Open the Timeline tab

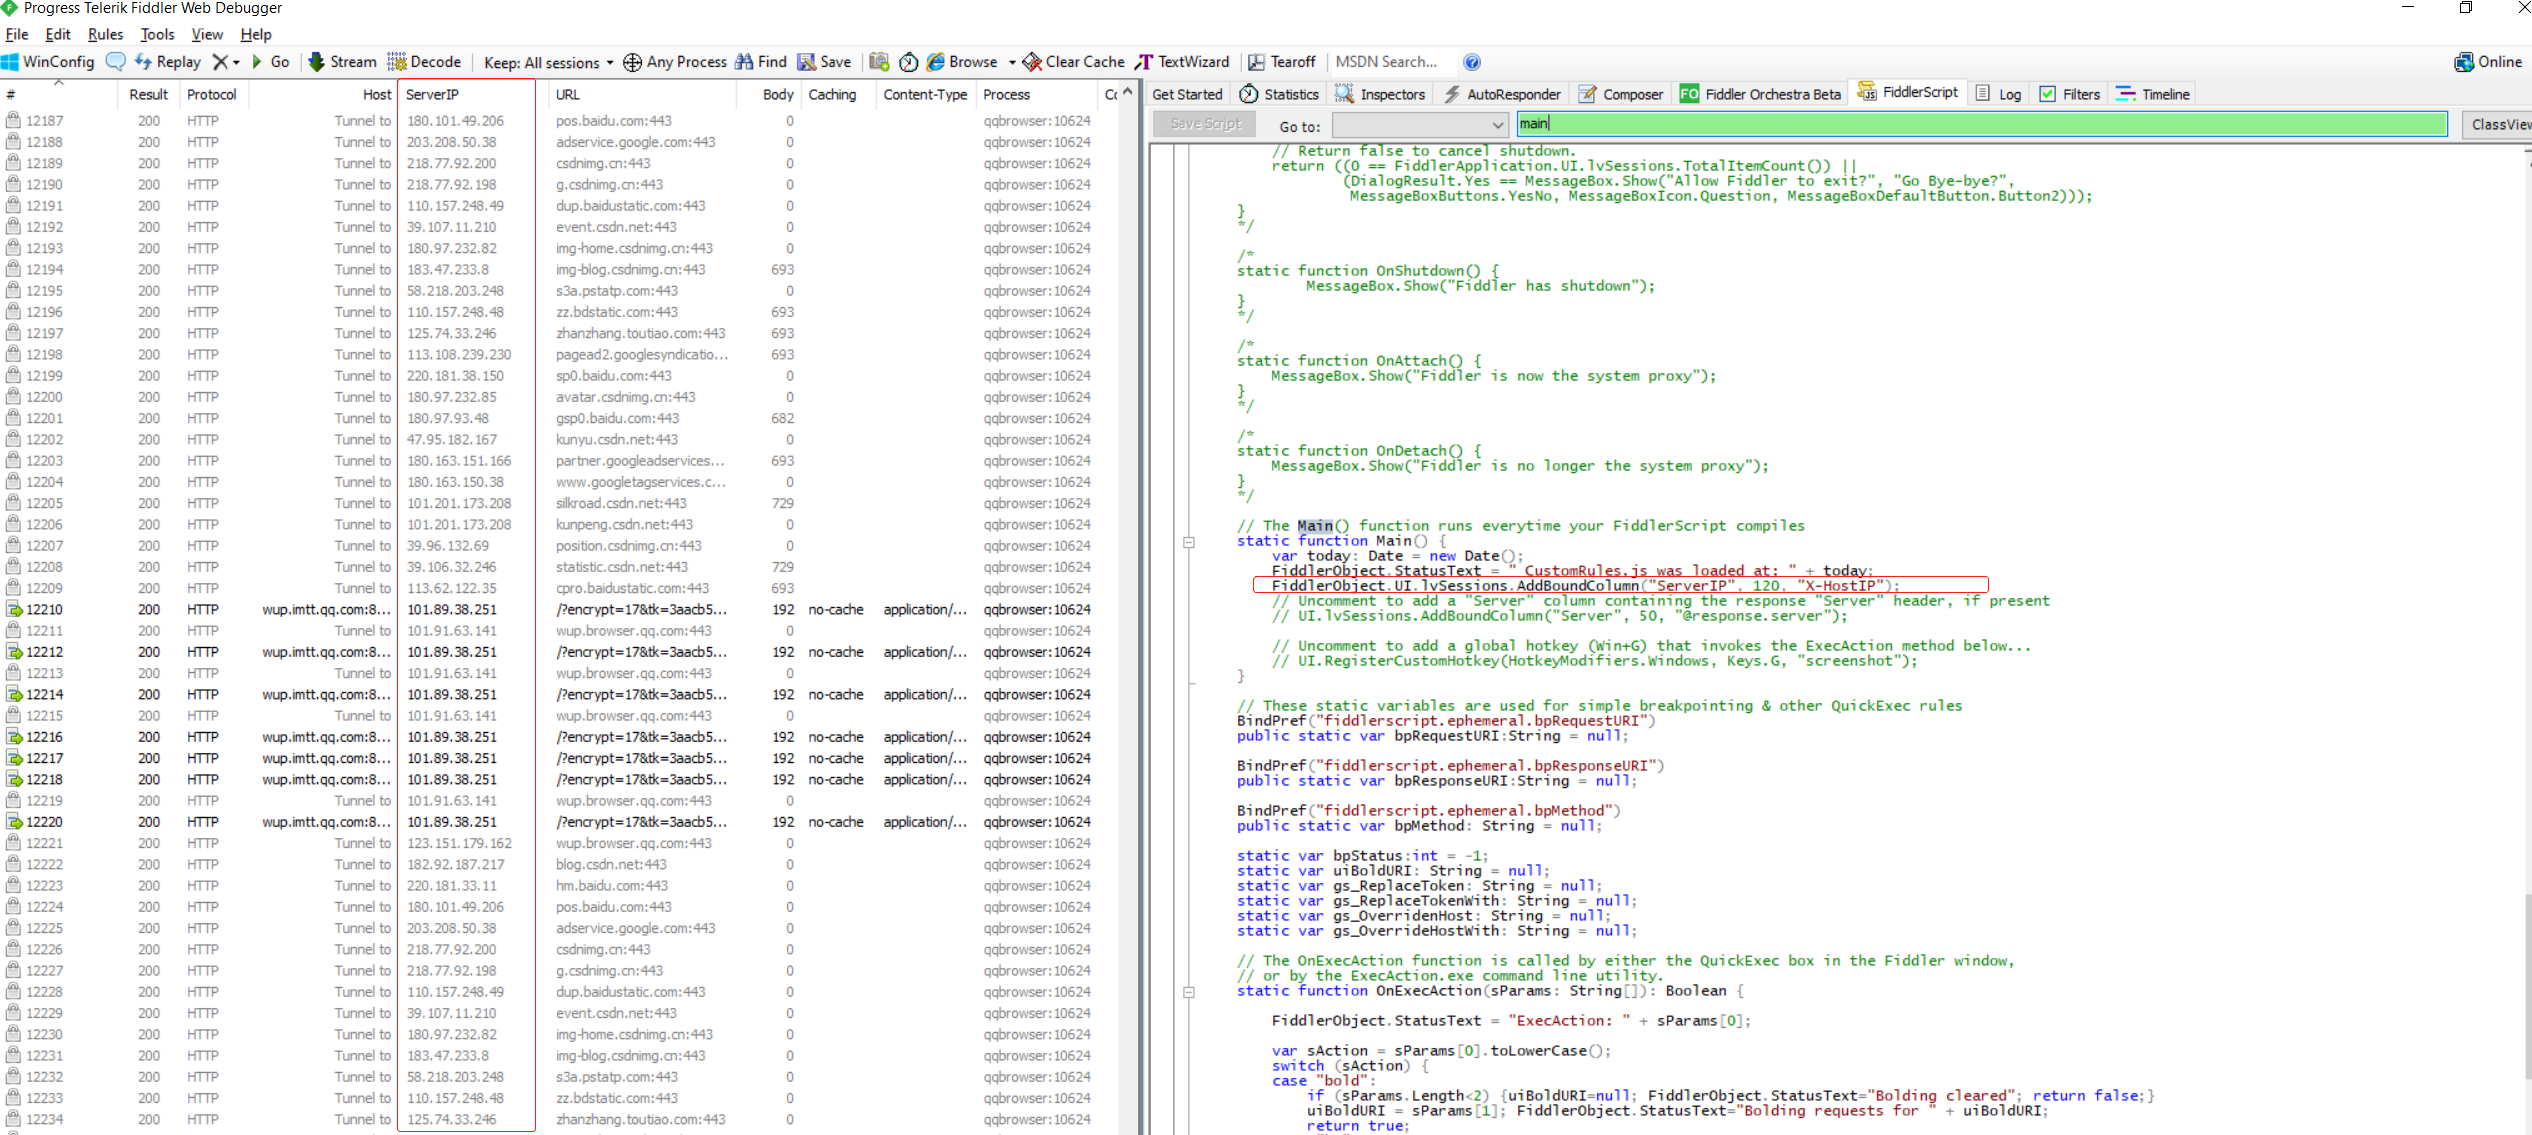(2153, 94)
